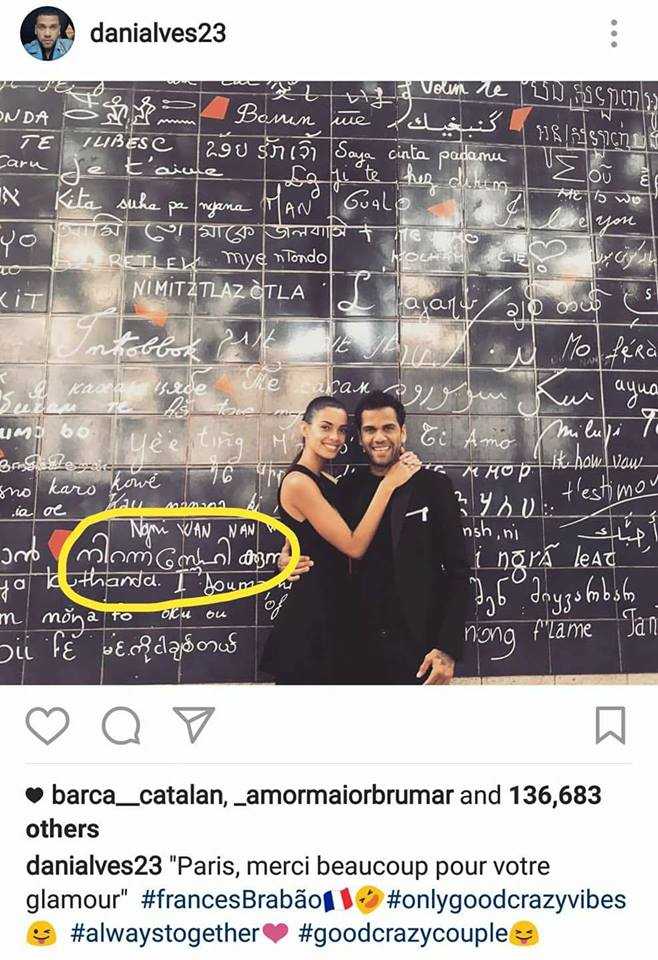
Task: Open hashtag #francesBrabão
Action: pos(231,899)
